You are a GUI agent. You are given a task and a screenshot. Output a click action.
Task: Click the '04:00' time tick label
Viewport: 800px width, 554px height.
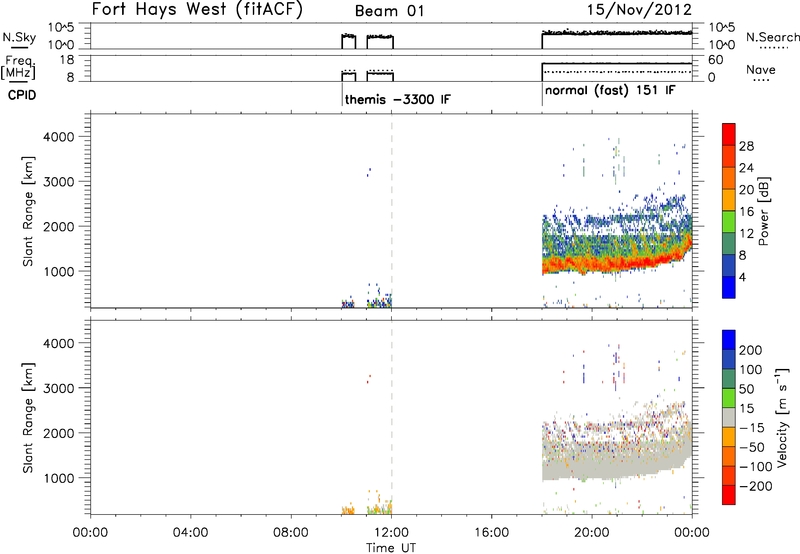pyautogui.click(x=191, y=533)
